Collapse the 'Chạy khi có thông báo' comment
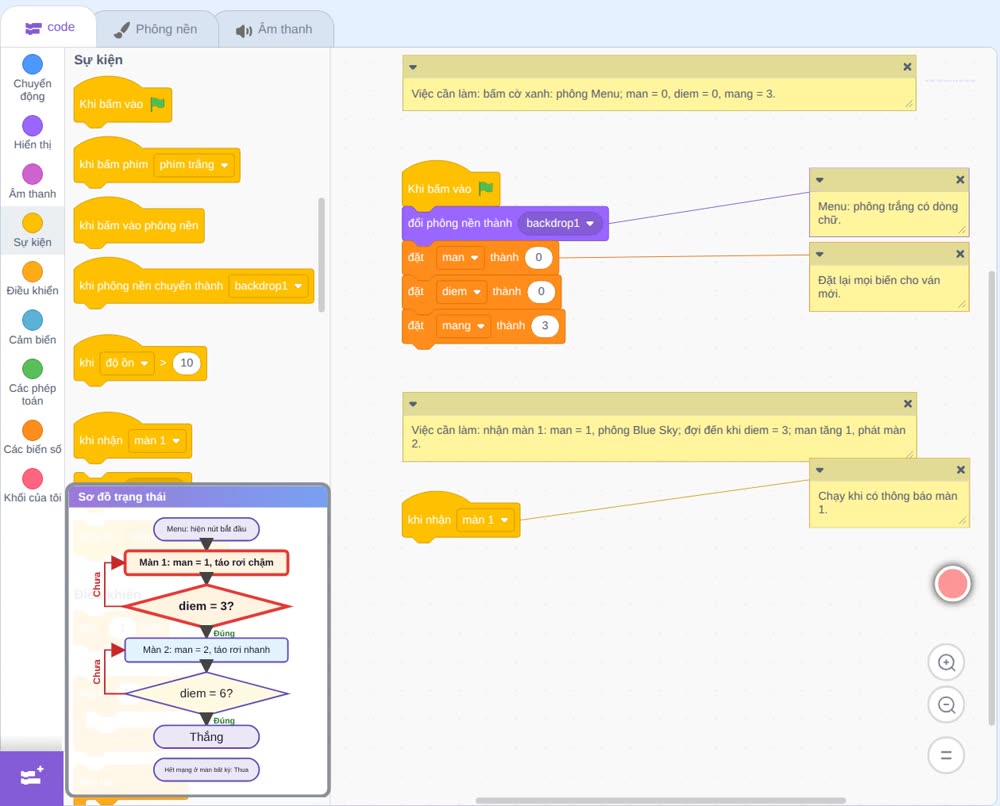The width and height of the screenshot is (1000, 806). pos(820,470)
